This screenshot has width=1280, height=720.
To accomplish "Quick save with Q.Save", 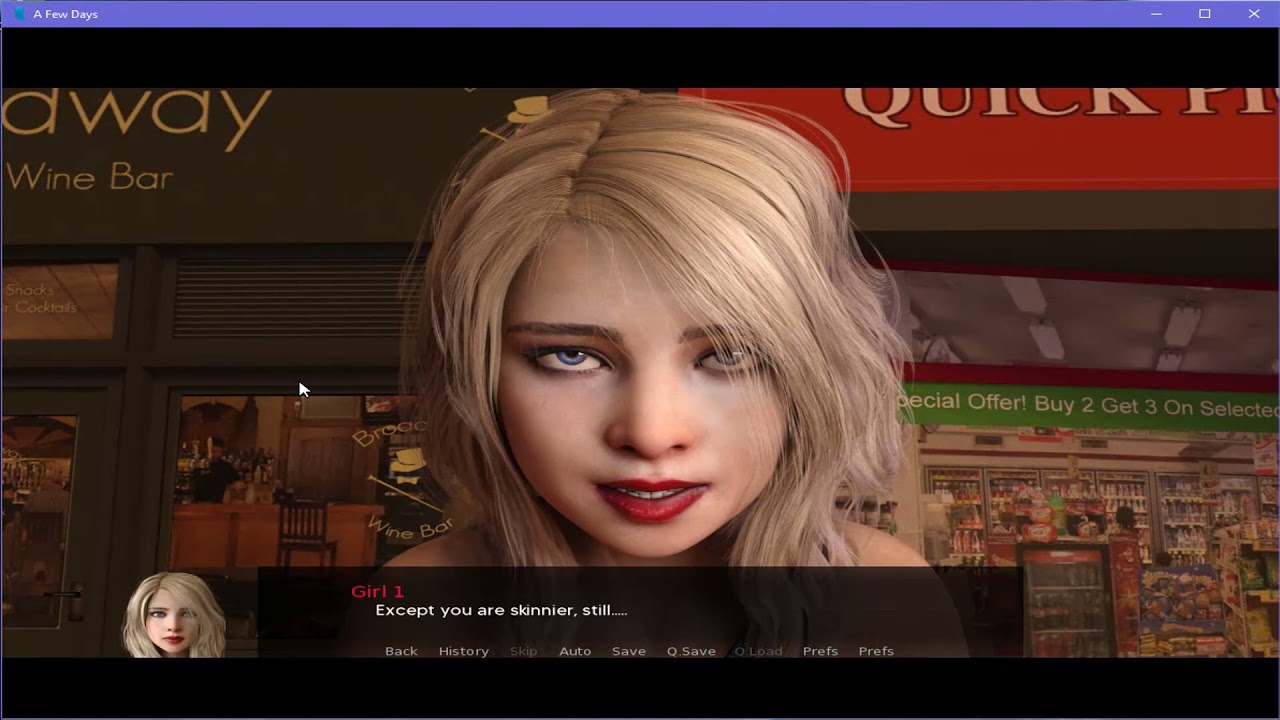I will [691, 651].
